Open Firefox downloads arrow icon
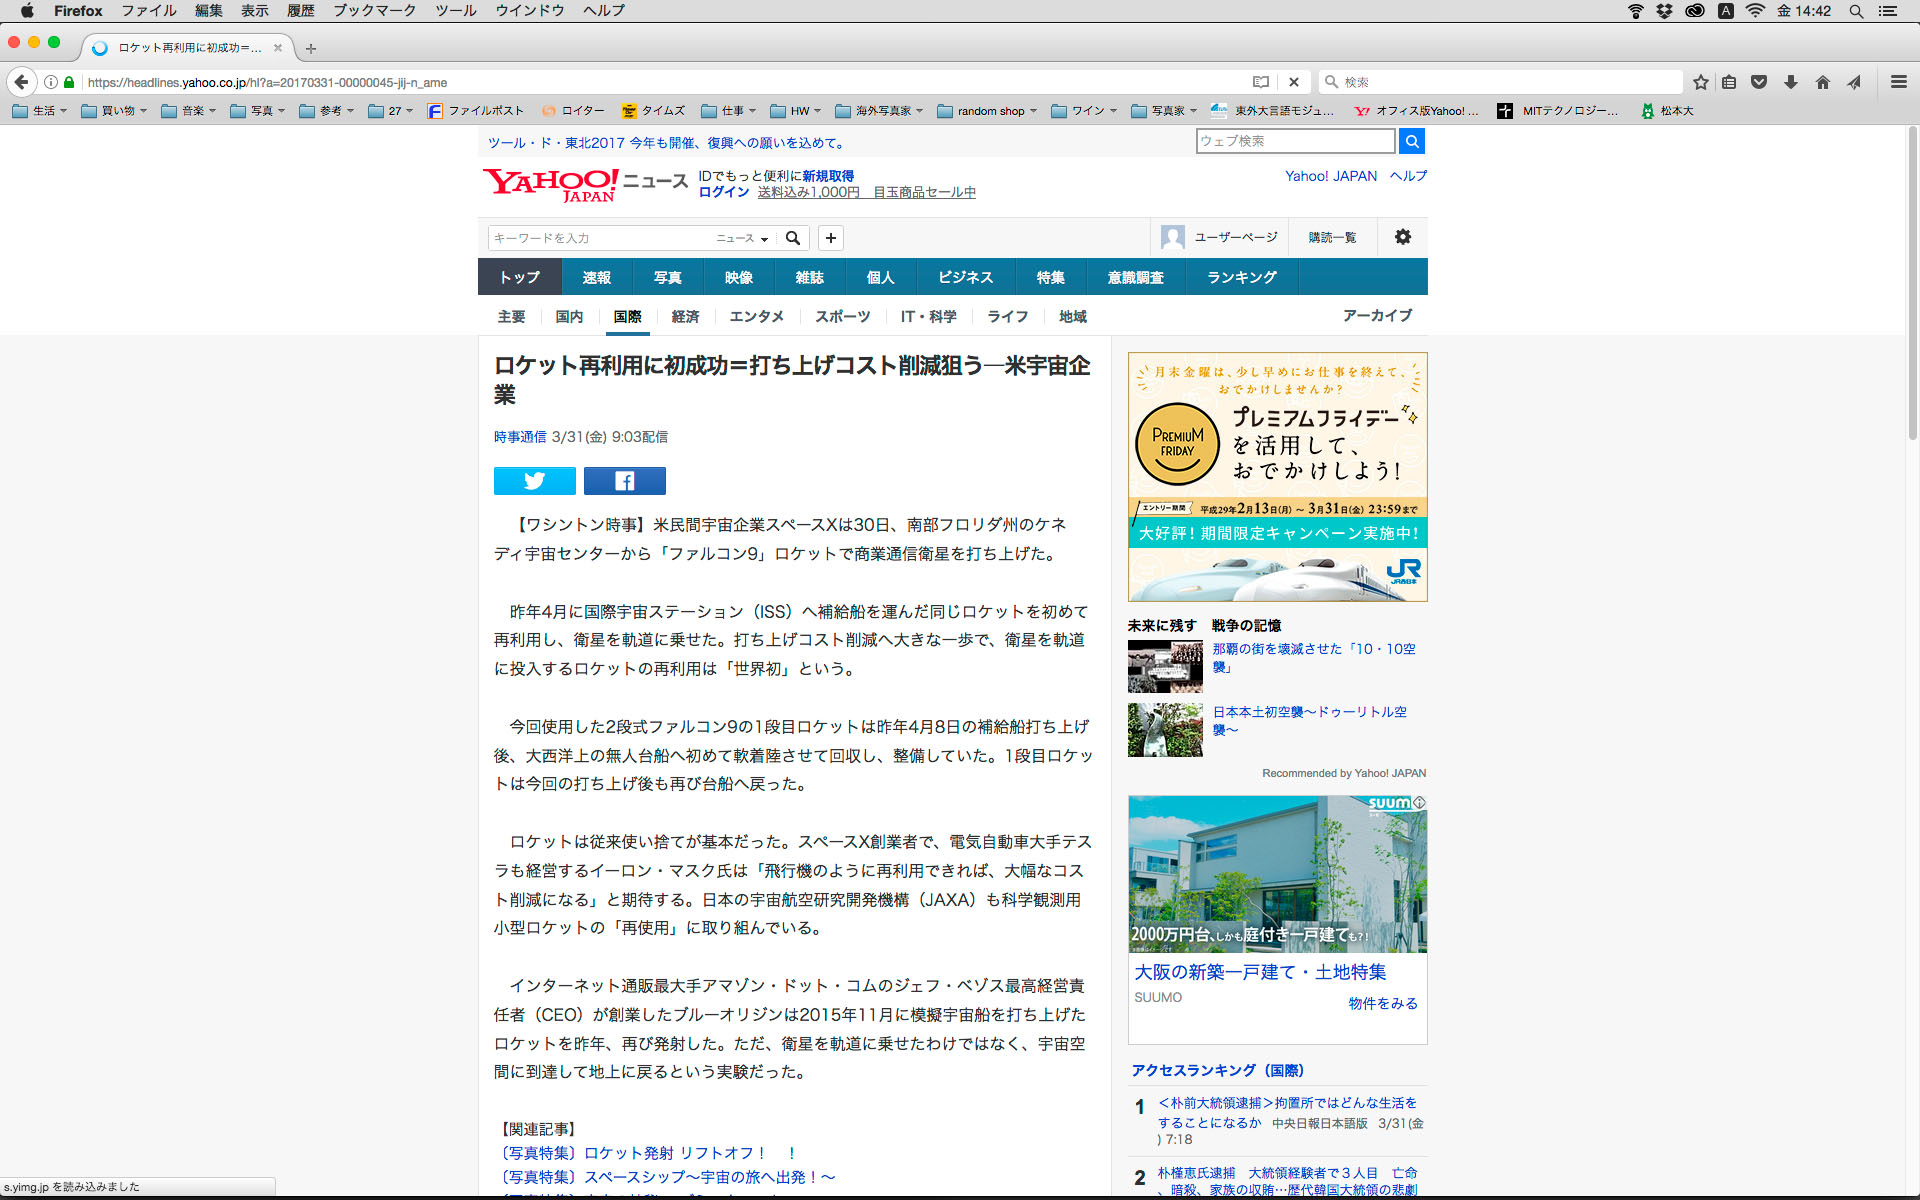The height and width of the screenshot is (1200, 1920). tap(1791, 82)
